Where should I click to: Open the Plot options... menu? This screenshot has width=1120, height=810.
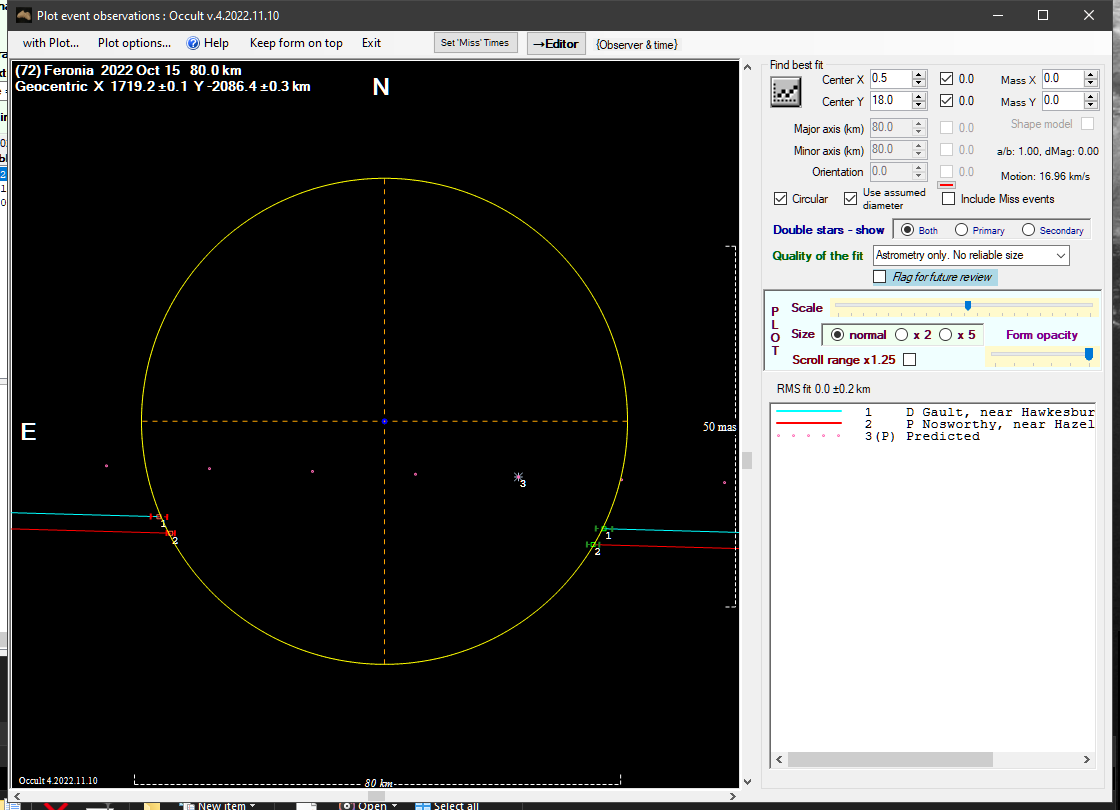click(134, 43)
